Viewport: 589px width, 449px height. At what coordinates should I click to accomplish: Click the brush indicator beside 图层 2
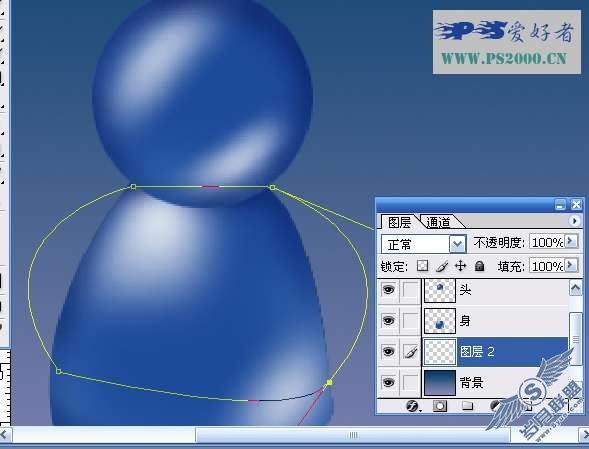[410, 352]
